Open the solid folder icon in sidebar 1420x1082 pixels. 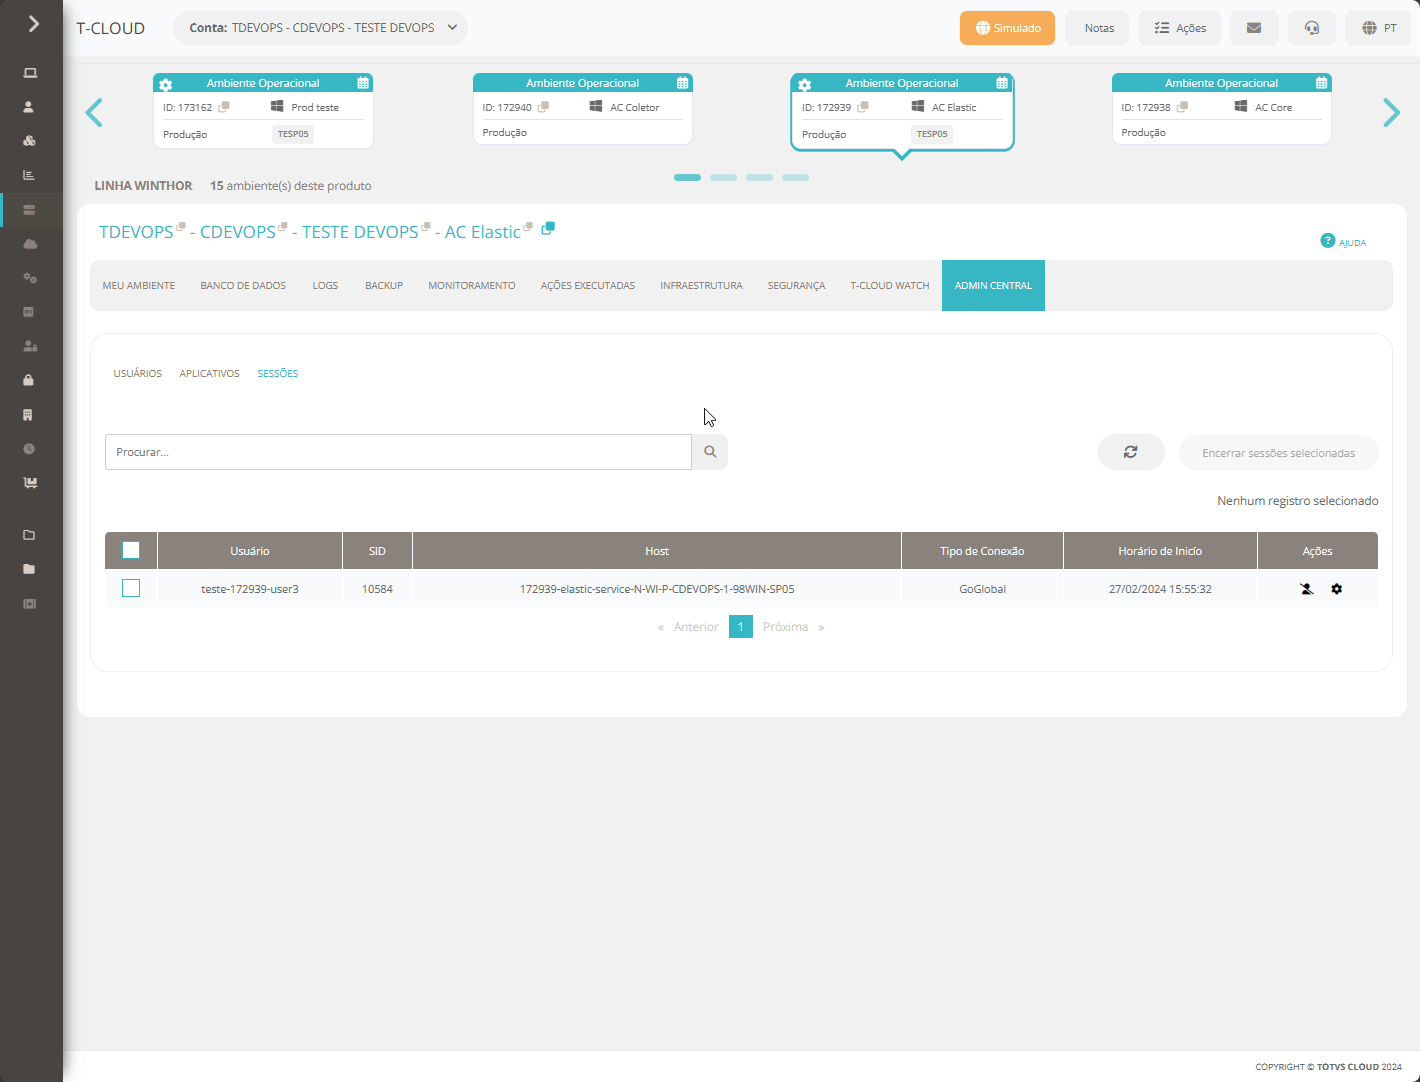pos(29,569)
